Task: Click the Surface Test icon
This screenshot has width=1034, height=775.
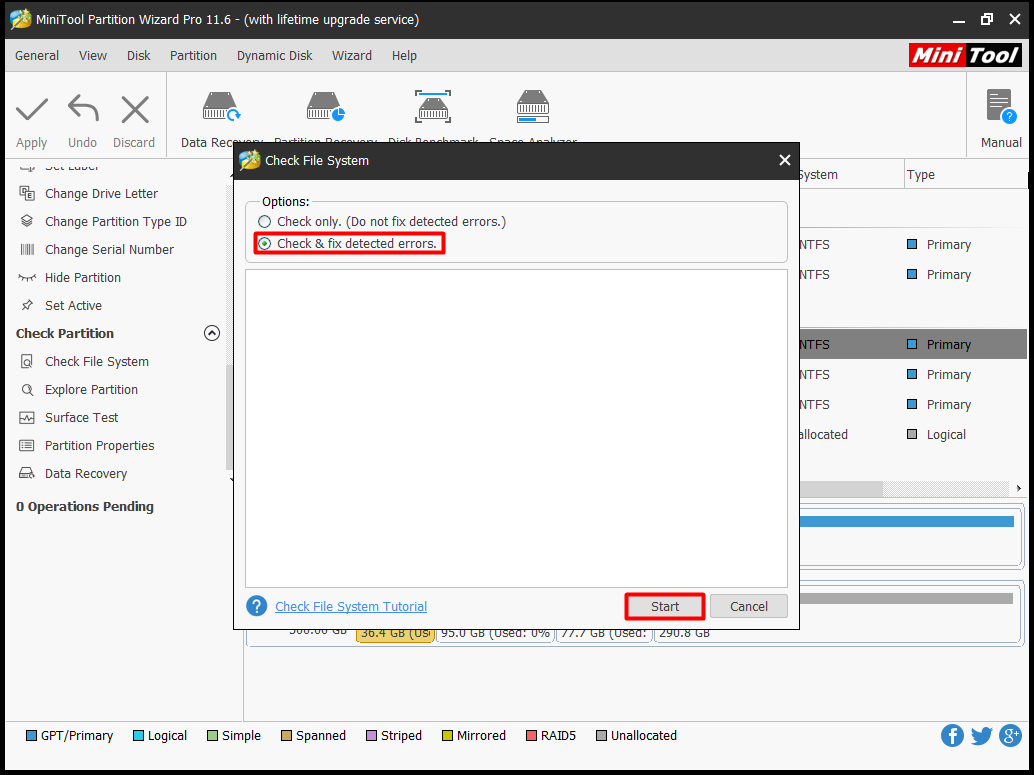Action: (x=27, y=418)
